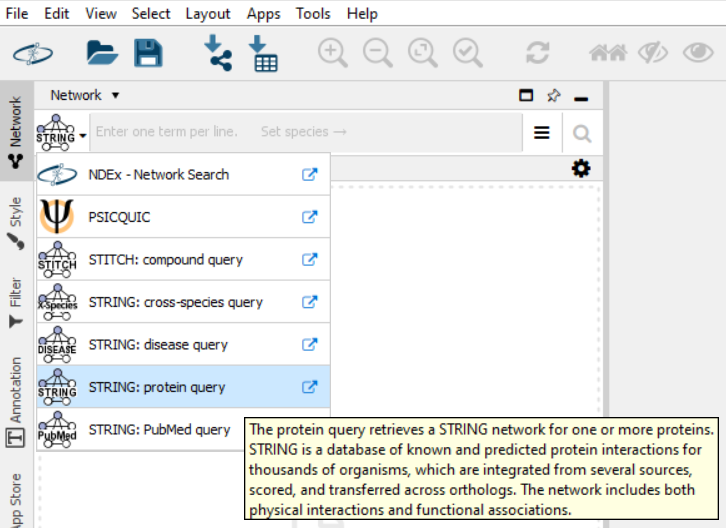
Task: Click the Cytoscape logo icon in the toolbar
Action: click(33, 54)
